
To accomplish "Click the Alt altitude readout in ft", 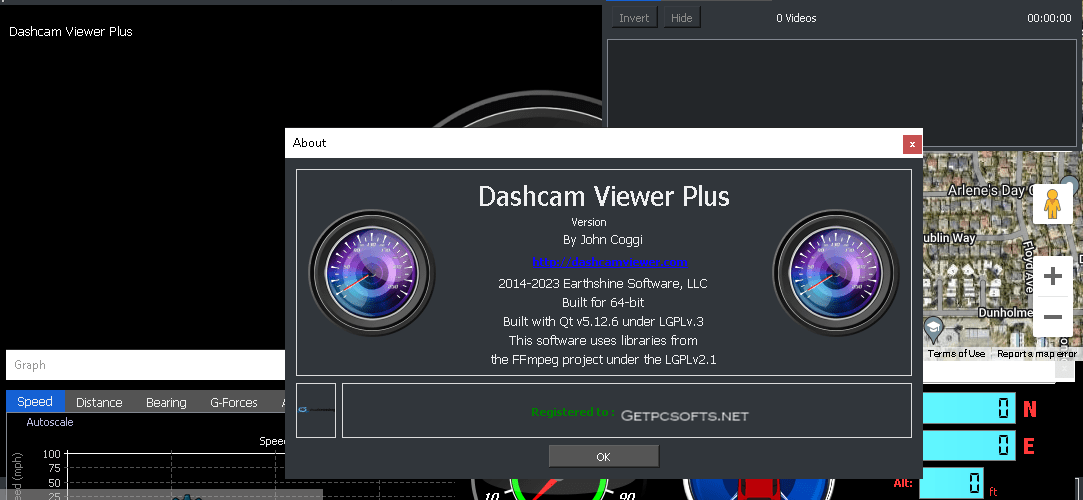I will [x=951, y=483].
